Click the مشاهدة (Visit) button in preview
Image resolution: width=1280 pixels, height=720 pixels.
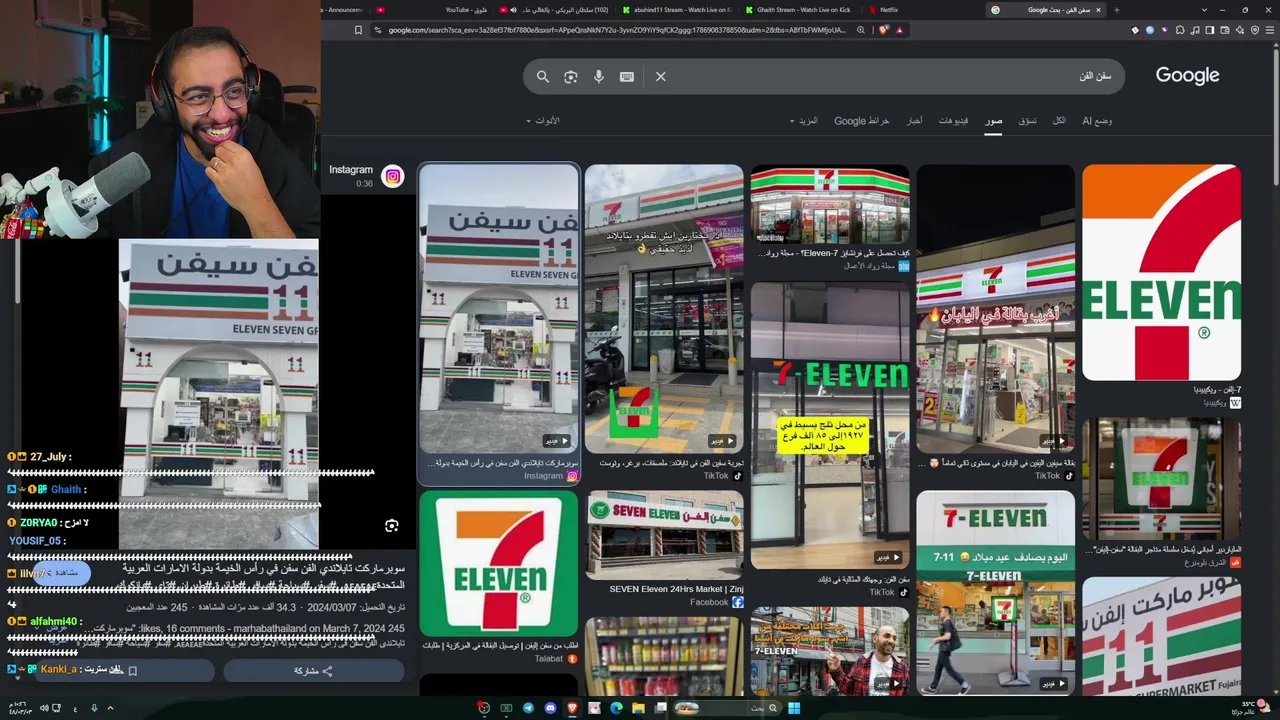(62, 573)
